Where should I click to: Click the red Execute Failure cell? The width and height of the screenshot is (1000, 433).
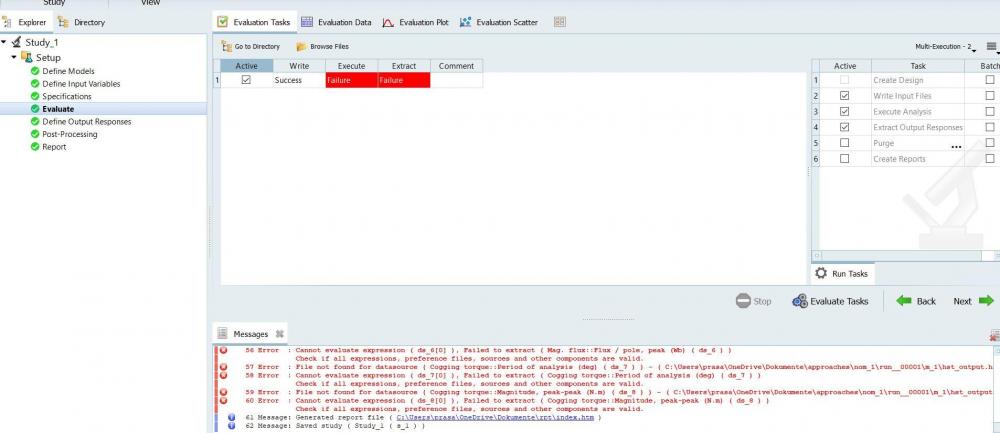351,80
